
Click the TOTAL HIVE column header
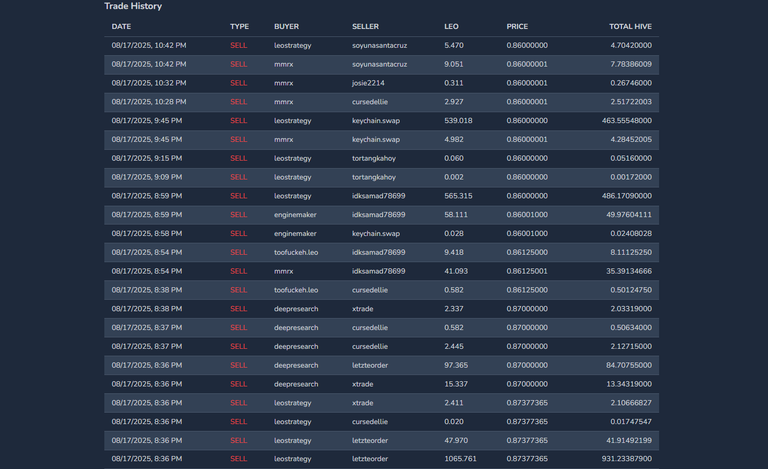click(x=630, y=26)
